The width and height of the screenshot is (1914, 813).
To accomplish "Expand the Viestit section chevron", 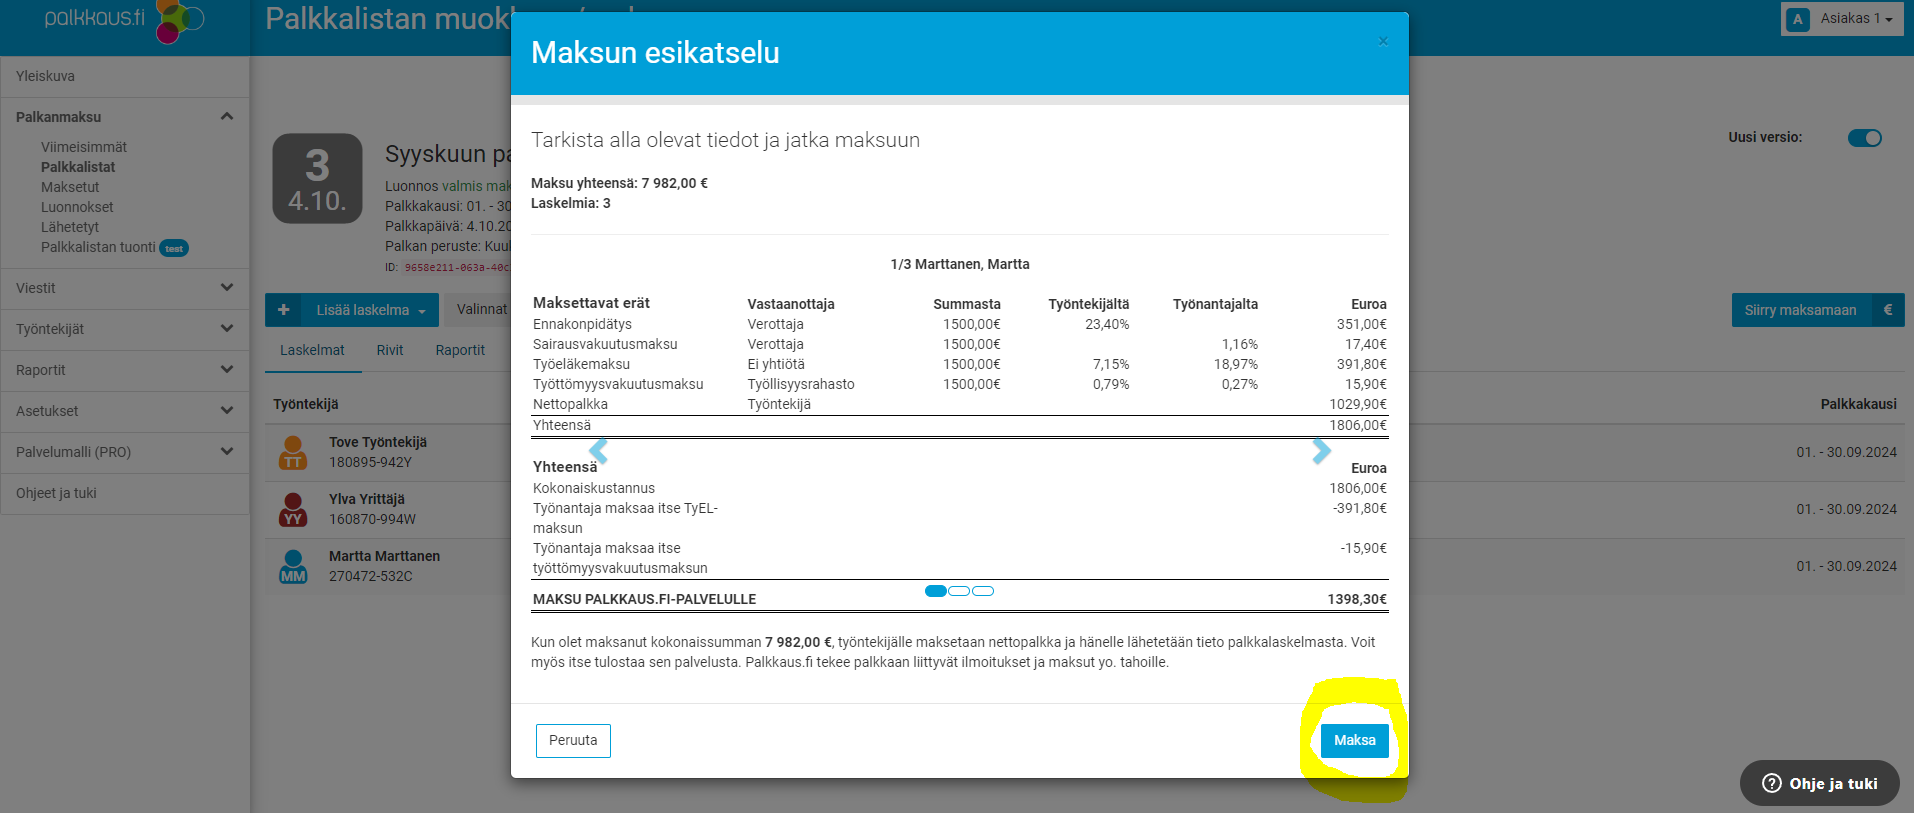I will point(227,287).
